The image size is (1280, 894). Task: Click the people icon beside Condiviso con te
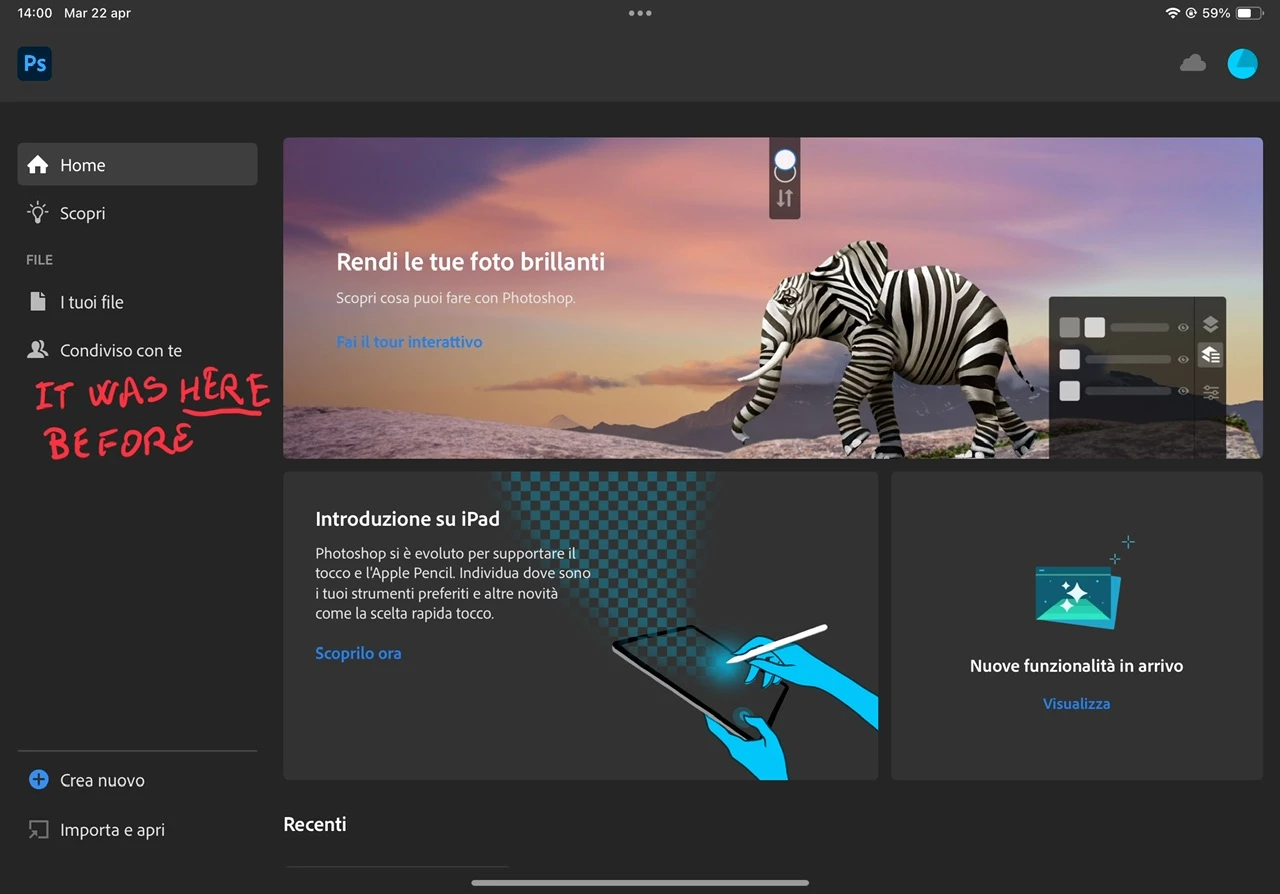[38, 350]
